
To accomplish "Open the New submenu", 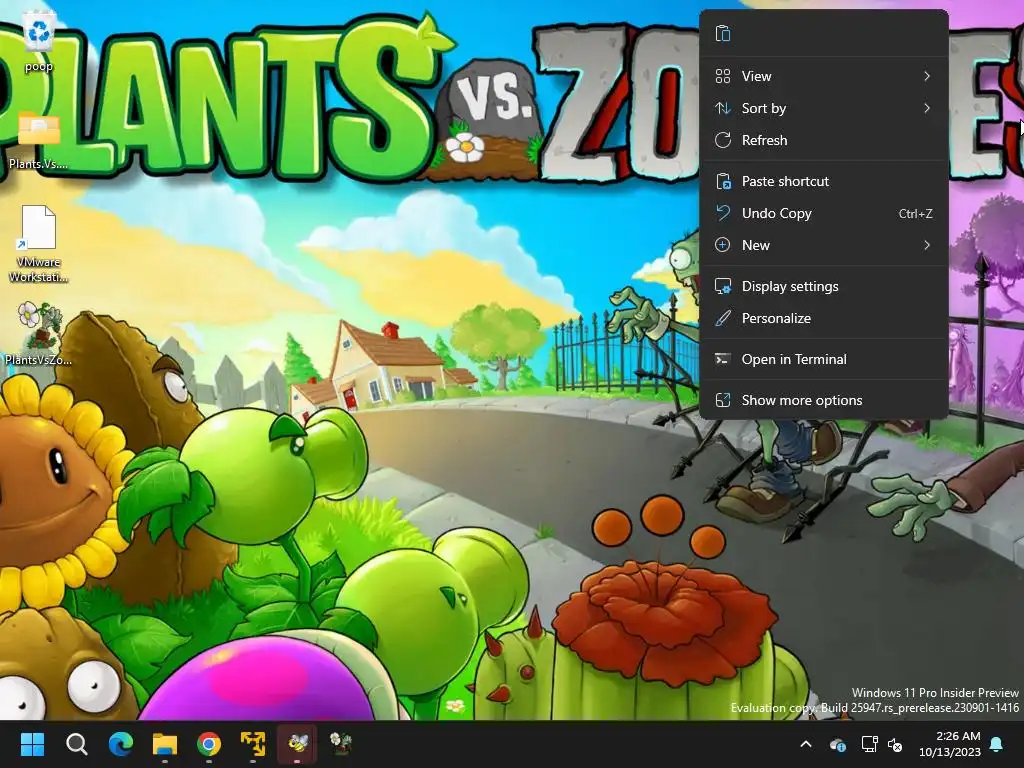I will point(824,246).
